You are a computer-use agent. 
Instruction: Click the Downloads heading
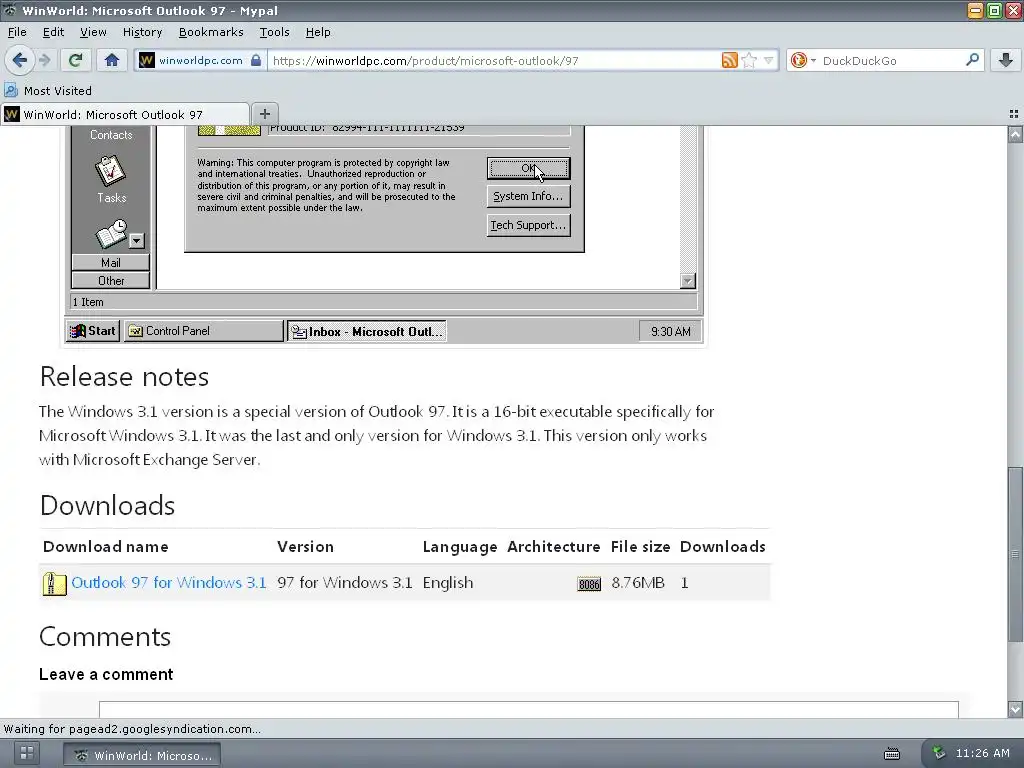(x=107, y=505)
